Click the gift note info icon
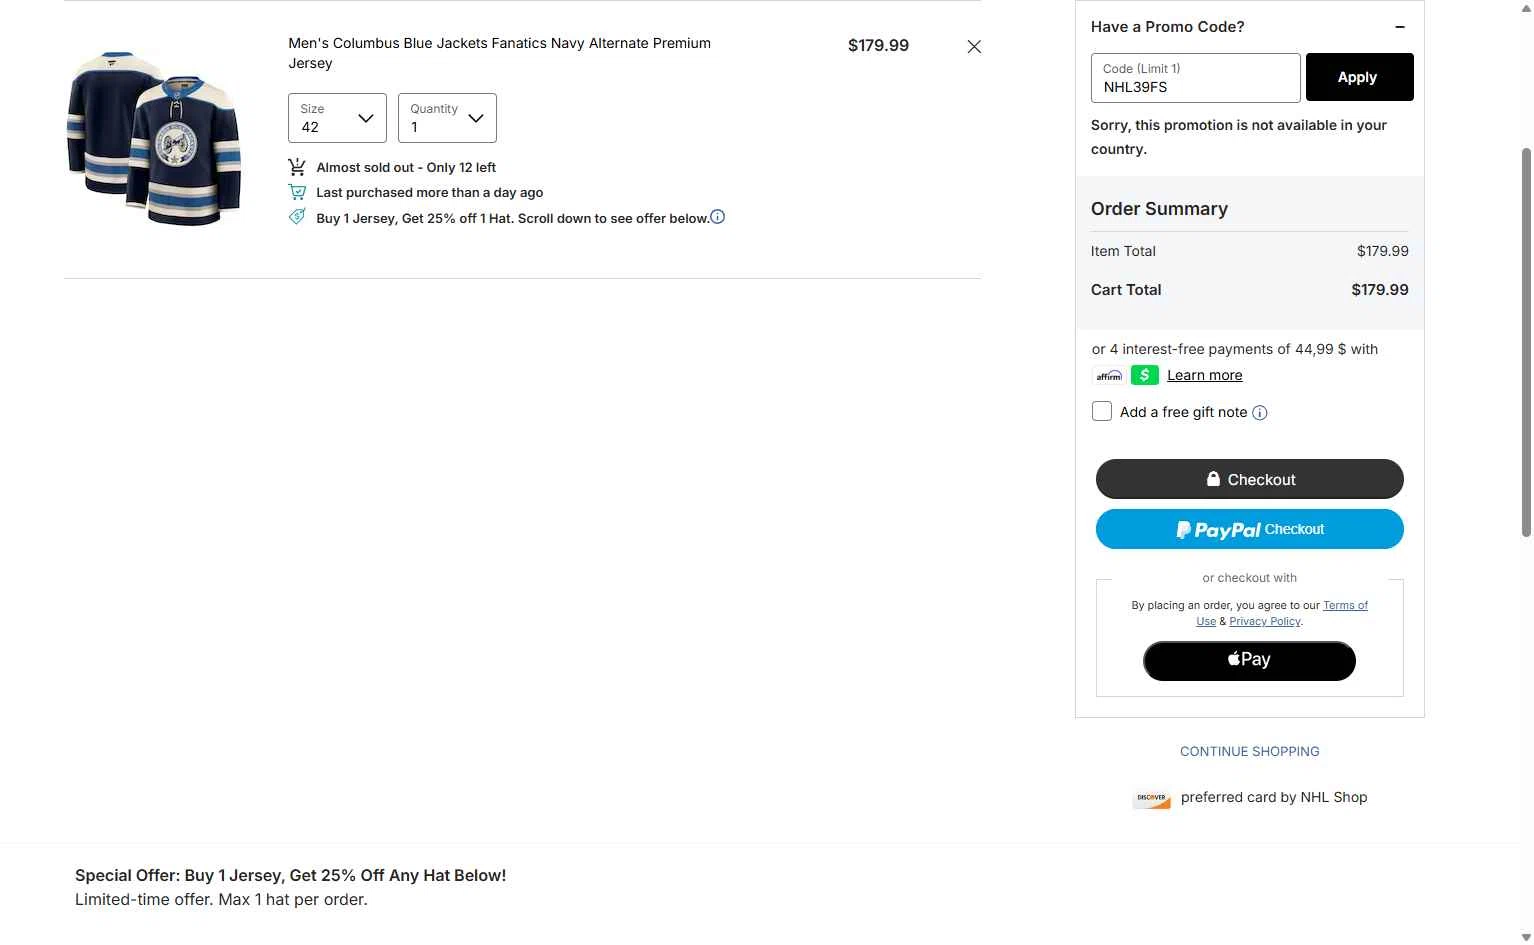Viewport: 1534px width, 945px height. 1260,413
